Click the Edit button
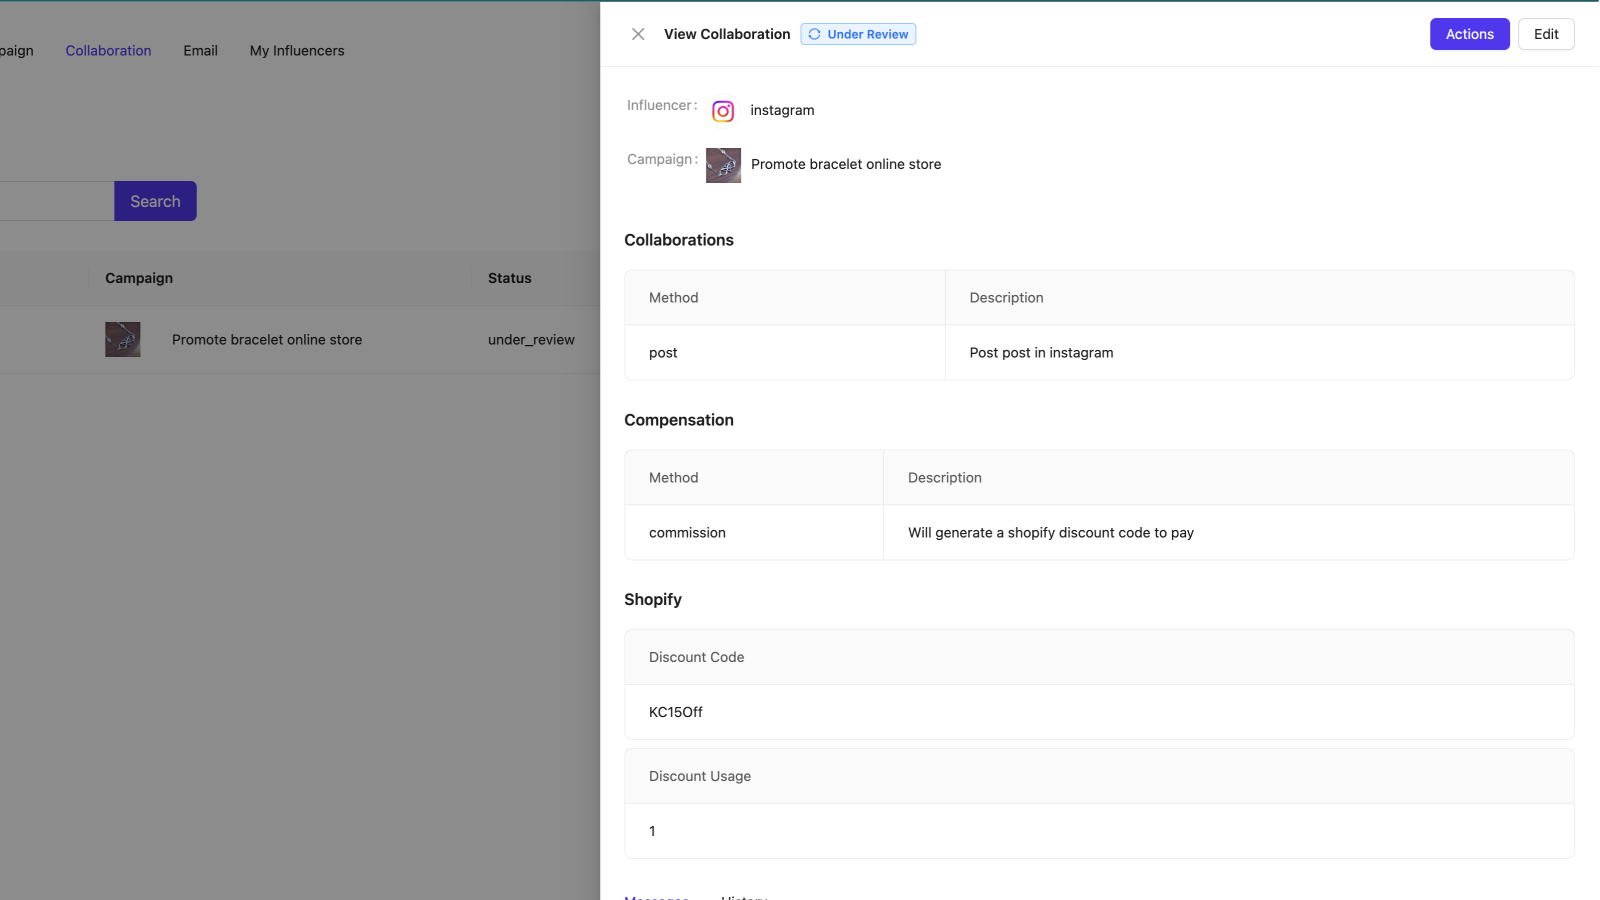Viewport: 1600px width, 900px height. click(1546, 33)
